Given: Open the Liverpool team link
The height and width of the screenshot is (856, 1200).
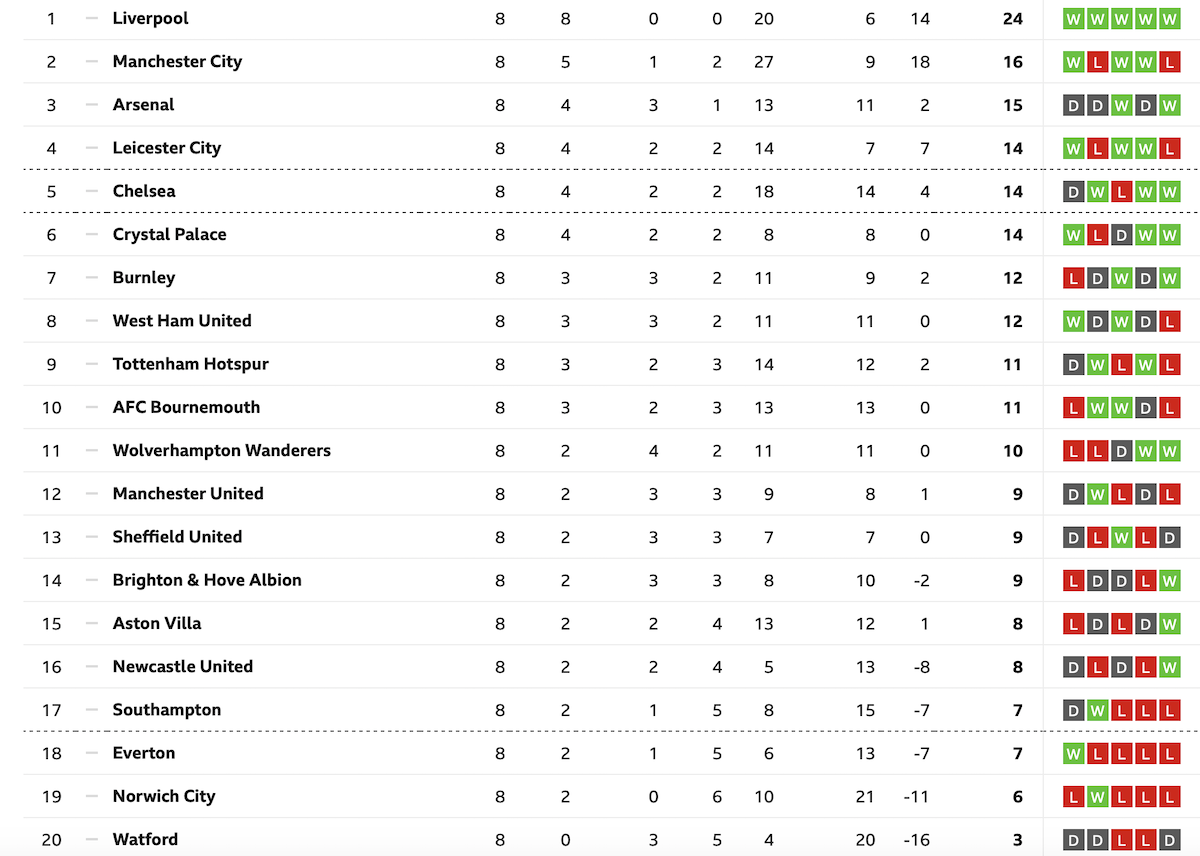Looking at the screenshot, I should click(x=150, y=18).
